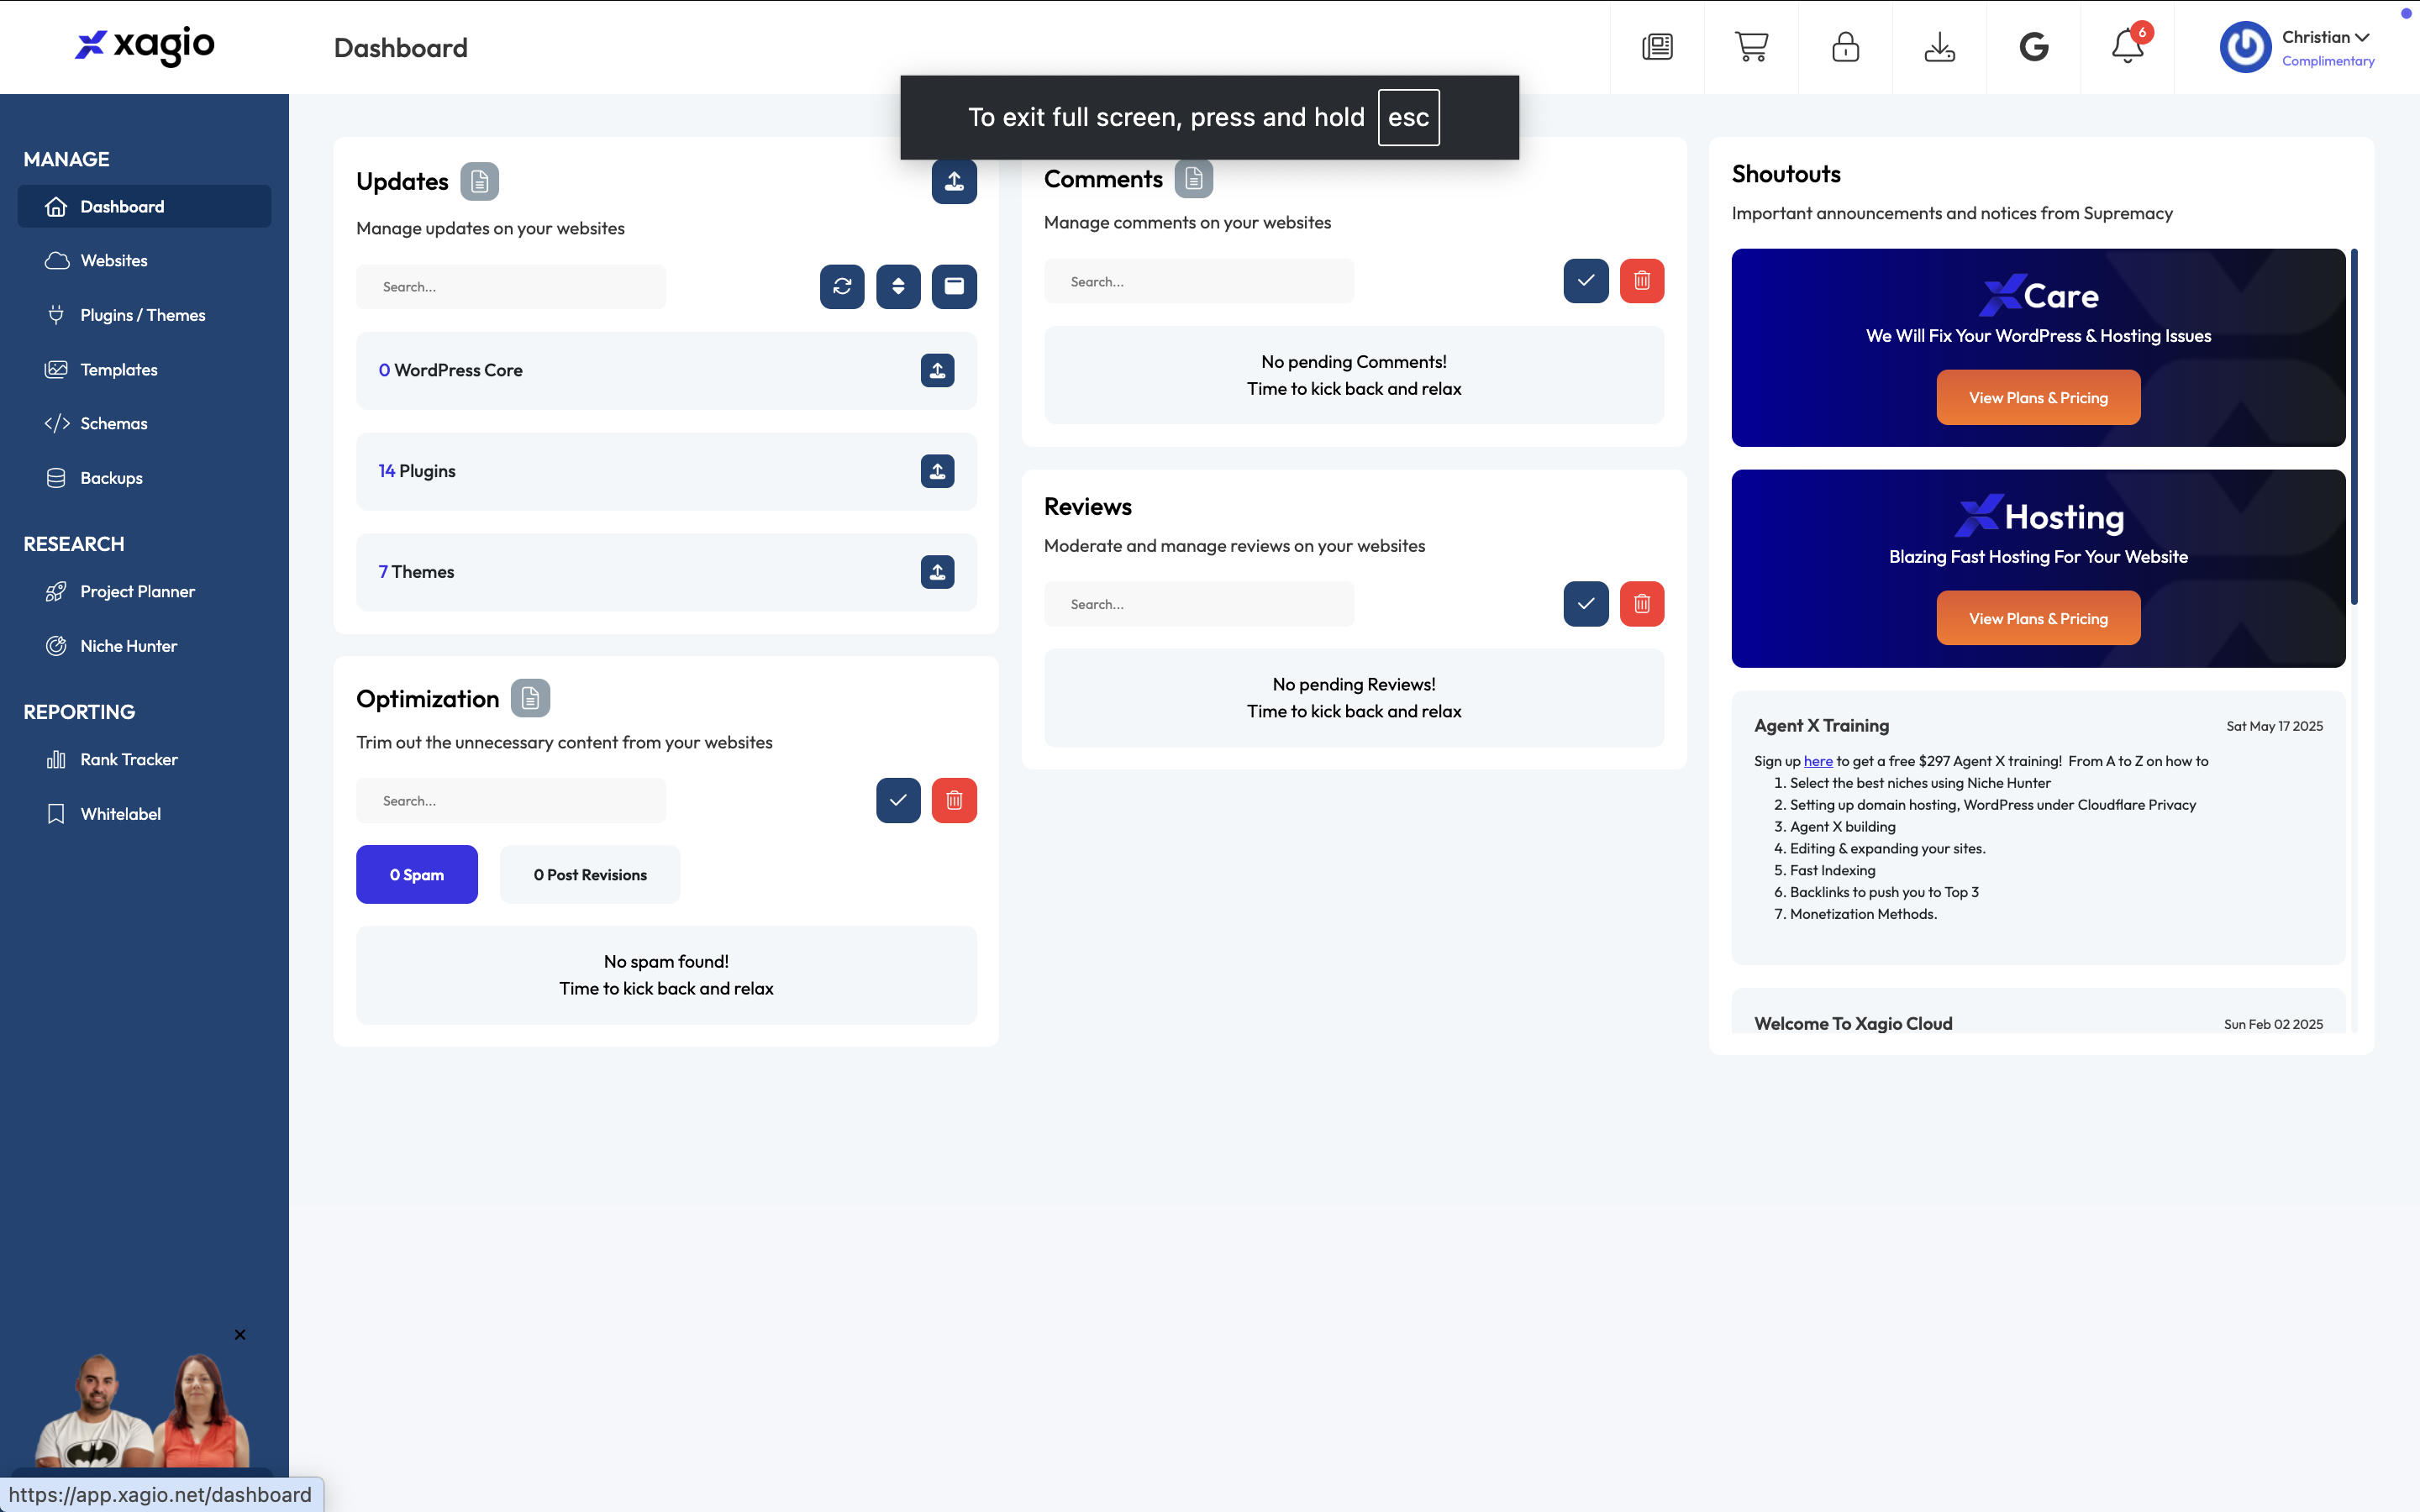The image size is (2420, 1512).
Task: Click the 7 Themes row label
Action: pyautogui.click(x=416, y=572)
